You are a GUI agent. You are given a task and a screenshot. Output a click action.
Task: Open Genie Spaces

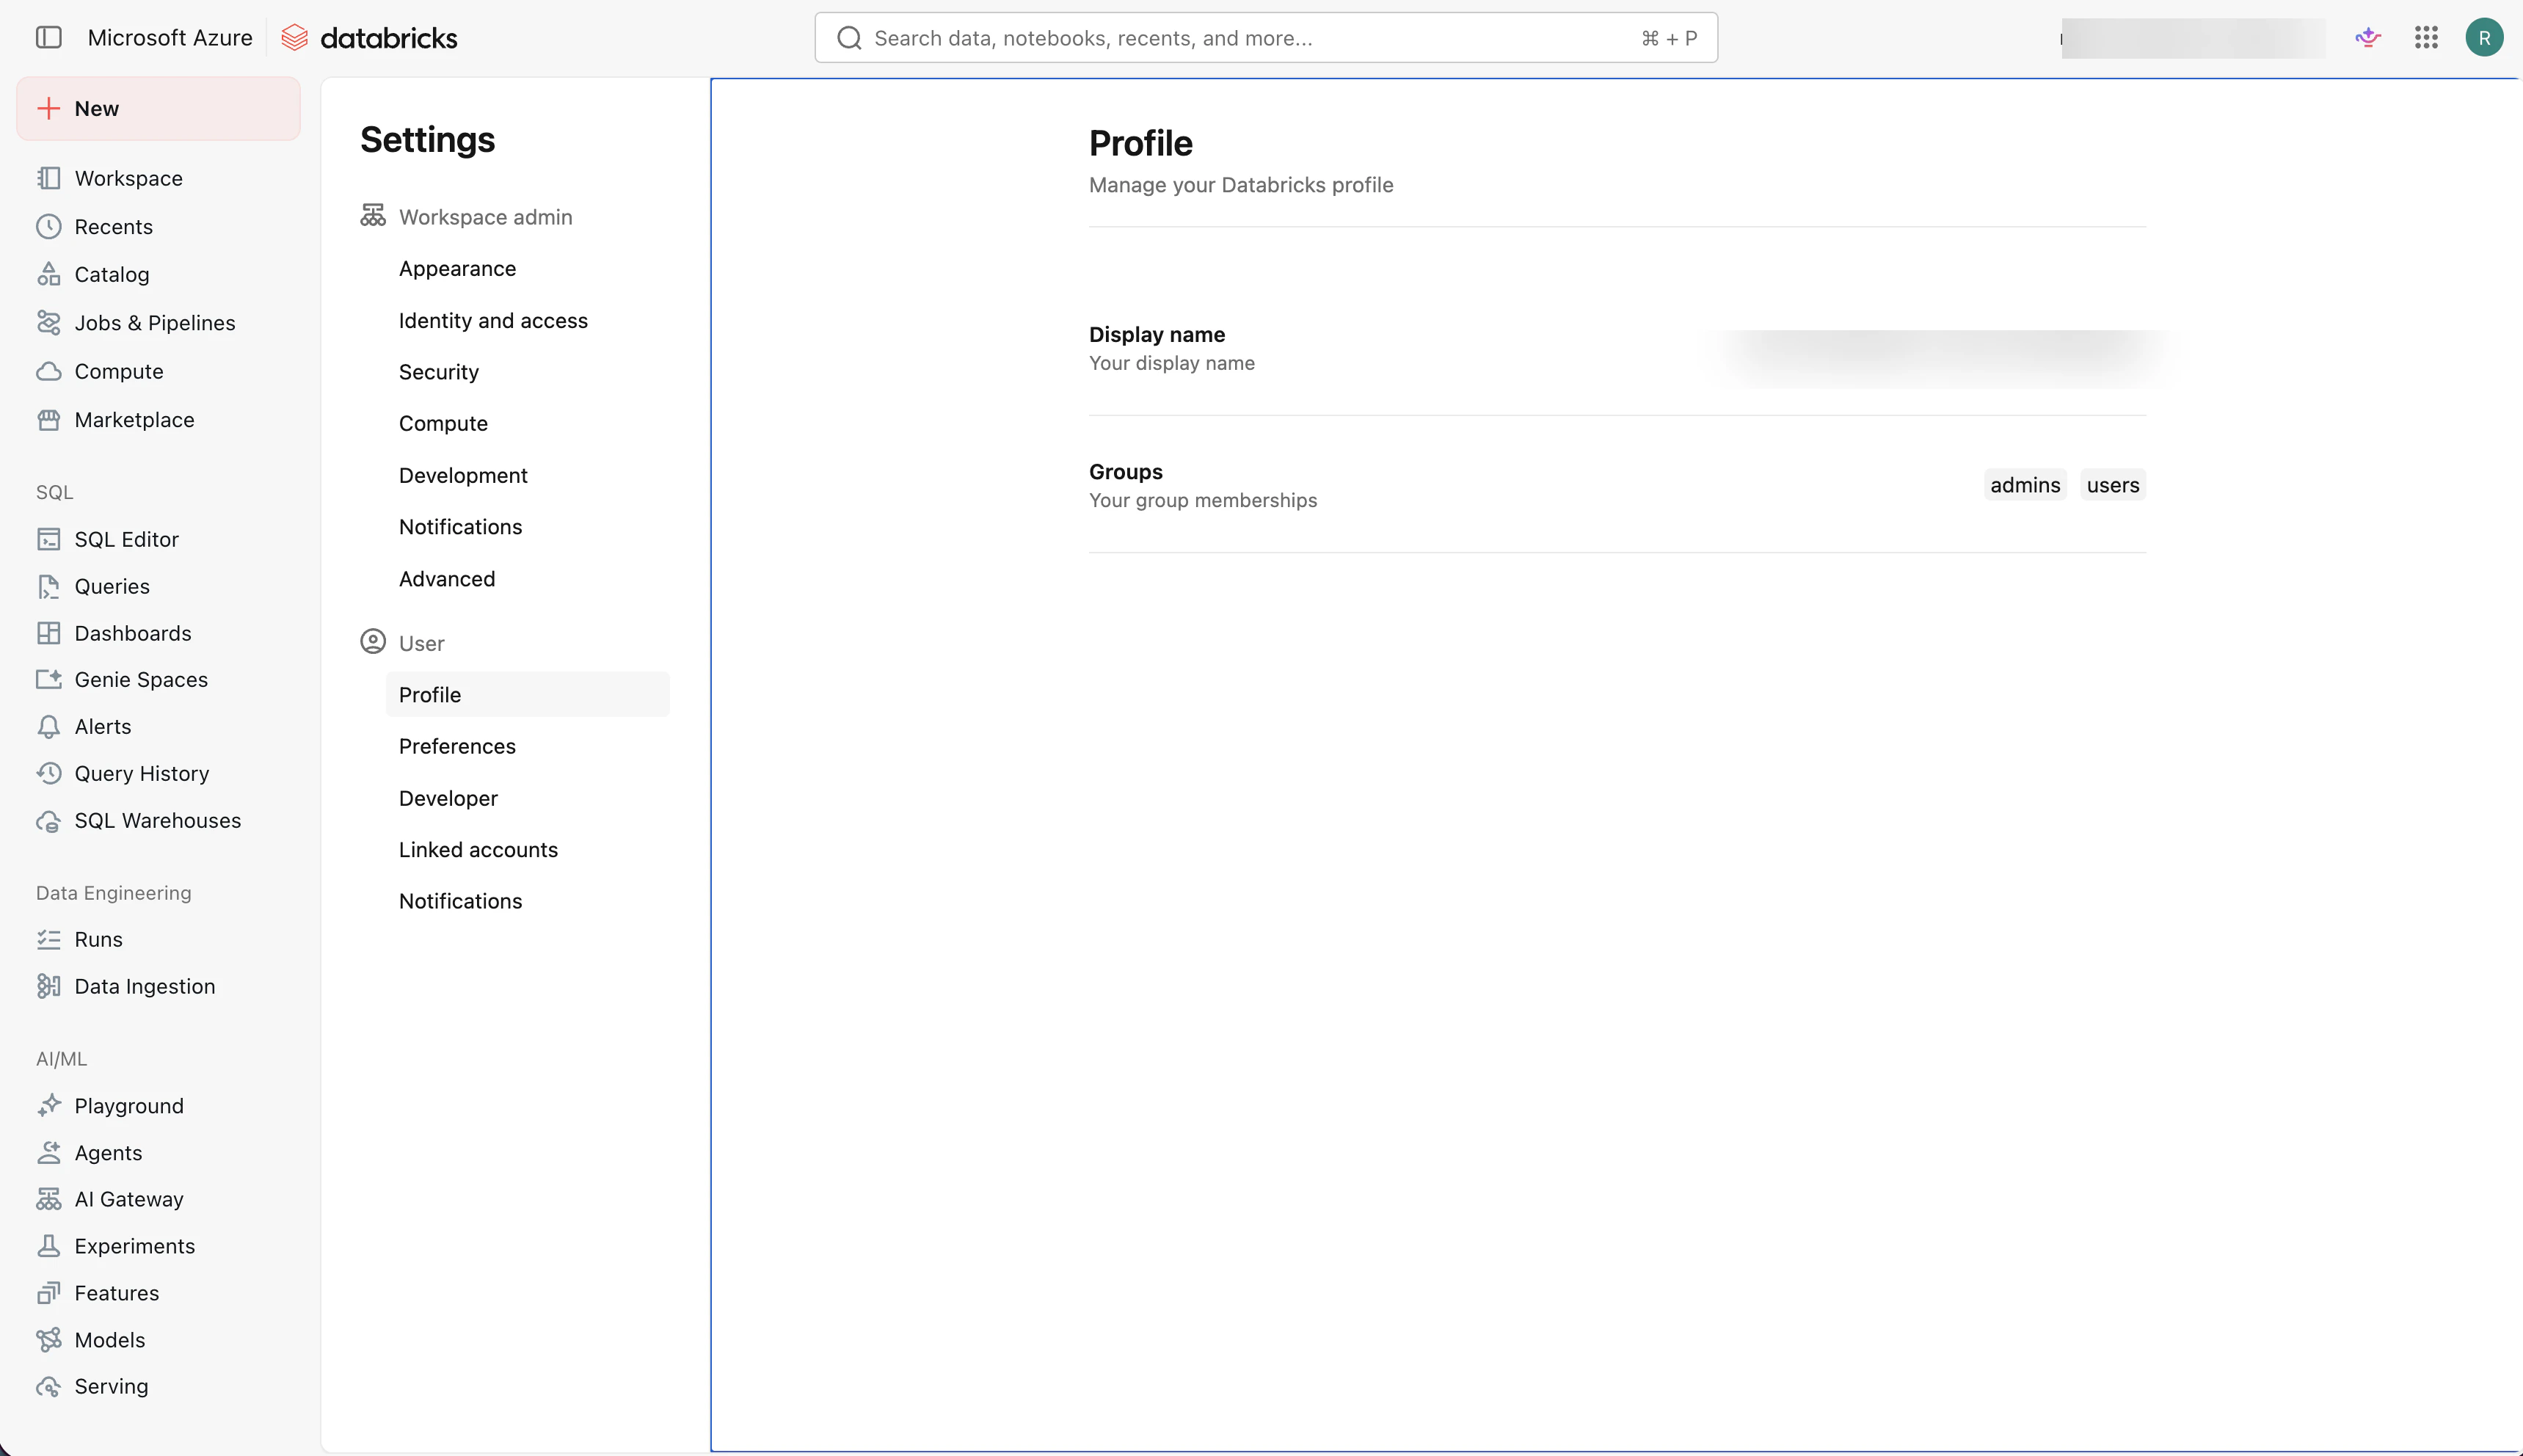[x=141, y=679]
